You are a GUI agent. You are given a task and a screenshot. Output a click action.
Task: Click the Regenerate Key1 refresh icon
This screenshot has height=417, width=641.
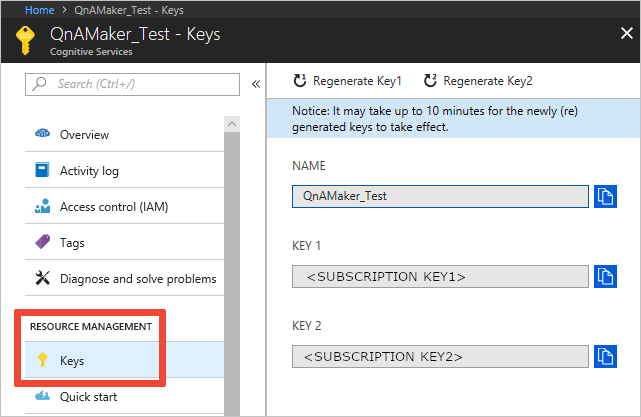(300, 81)
